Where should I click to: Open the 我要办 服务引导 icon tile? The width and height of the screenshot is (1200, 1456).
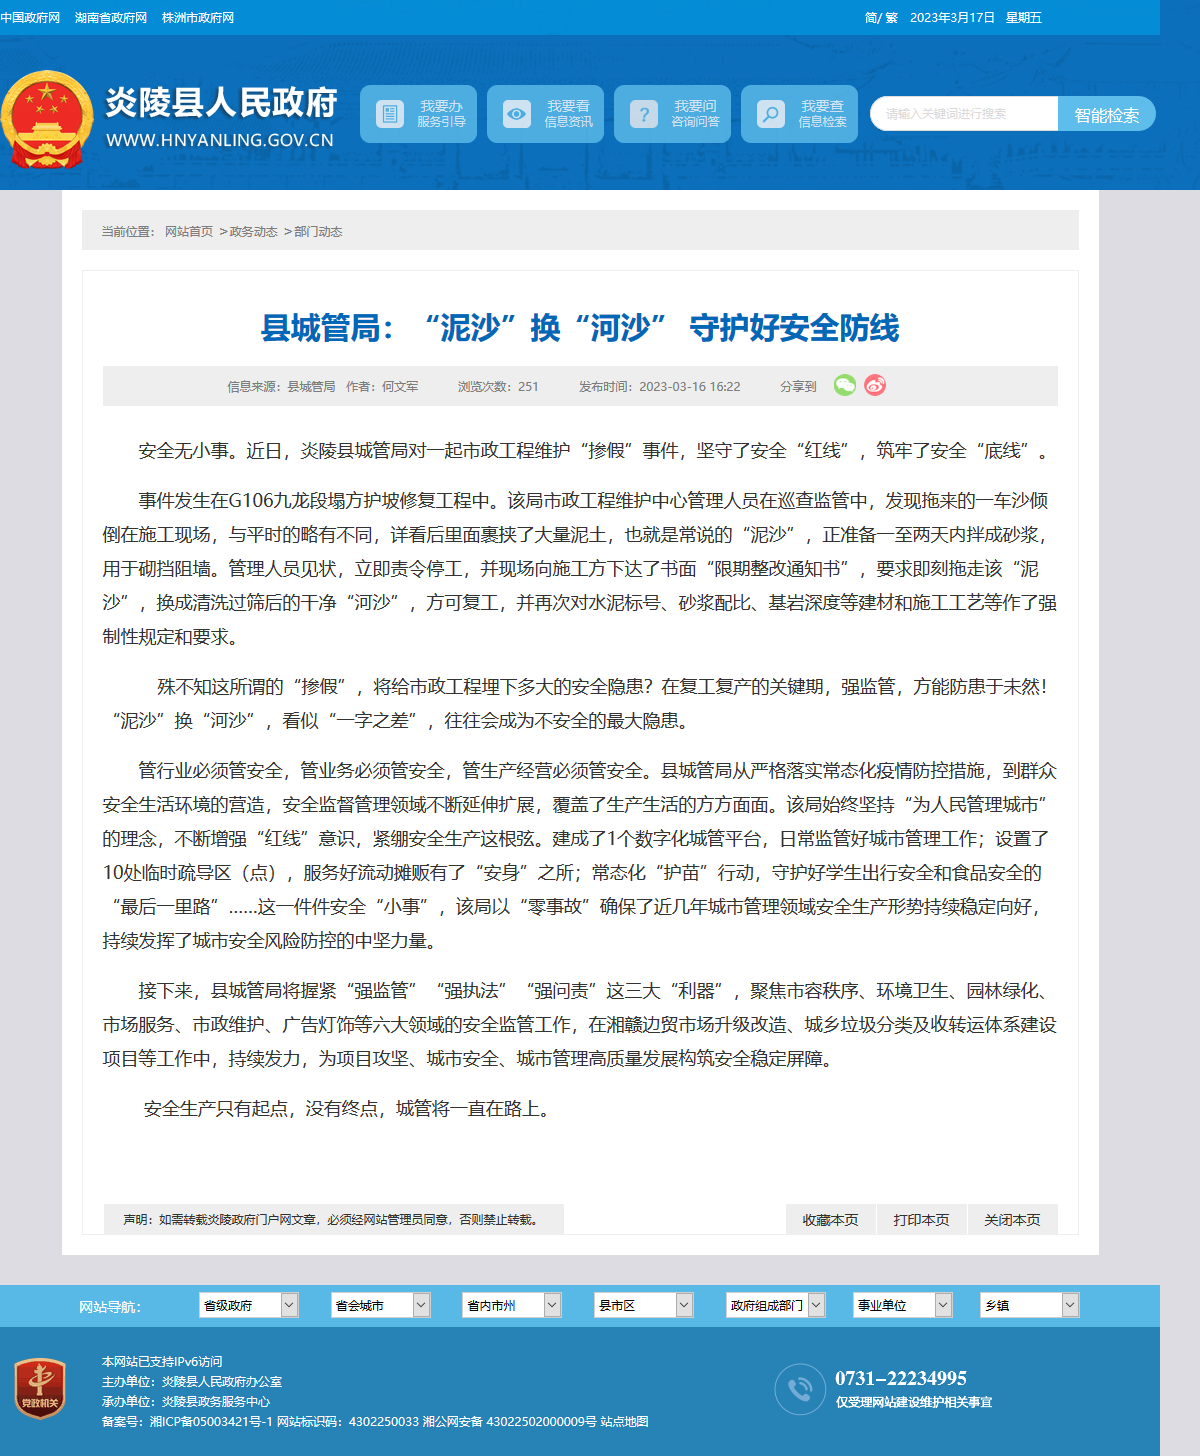389,114
